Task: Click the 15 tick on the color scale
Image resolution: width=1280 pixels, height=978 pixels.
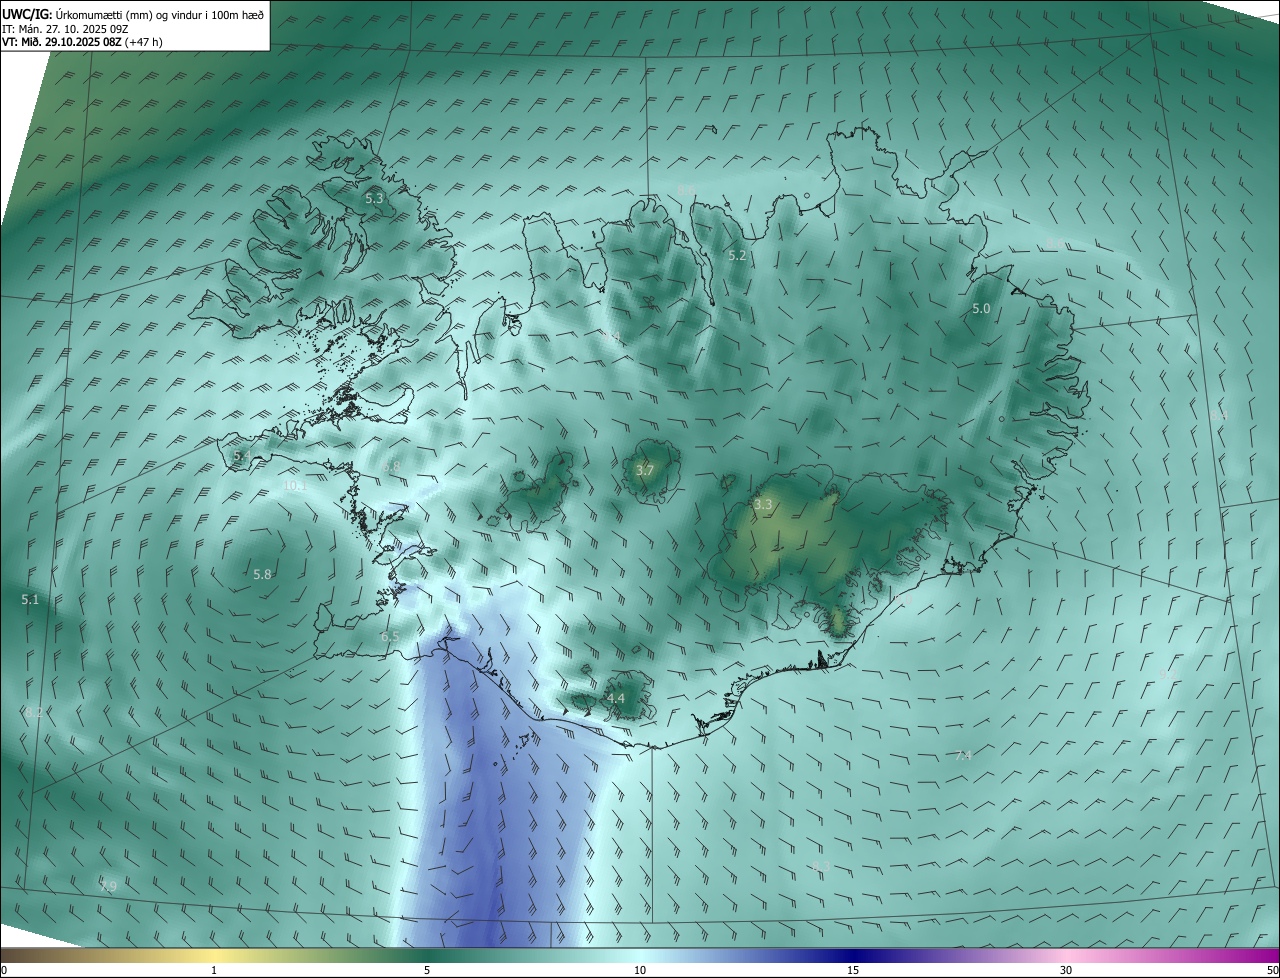Action: click(853, 971)
